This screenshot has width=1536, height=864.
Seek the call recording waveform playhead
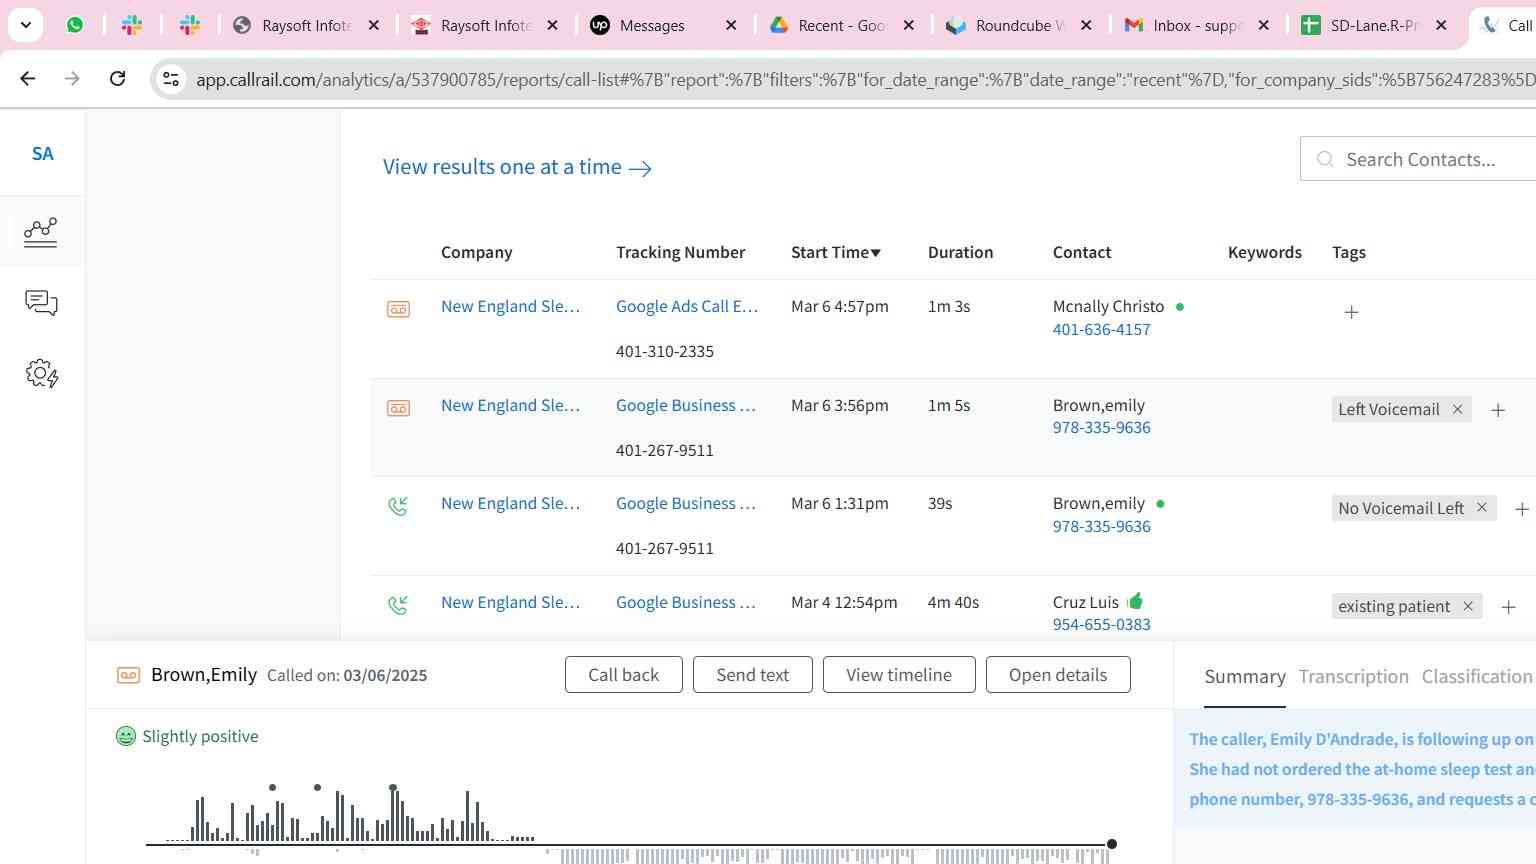click(1112, 844)
